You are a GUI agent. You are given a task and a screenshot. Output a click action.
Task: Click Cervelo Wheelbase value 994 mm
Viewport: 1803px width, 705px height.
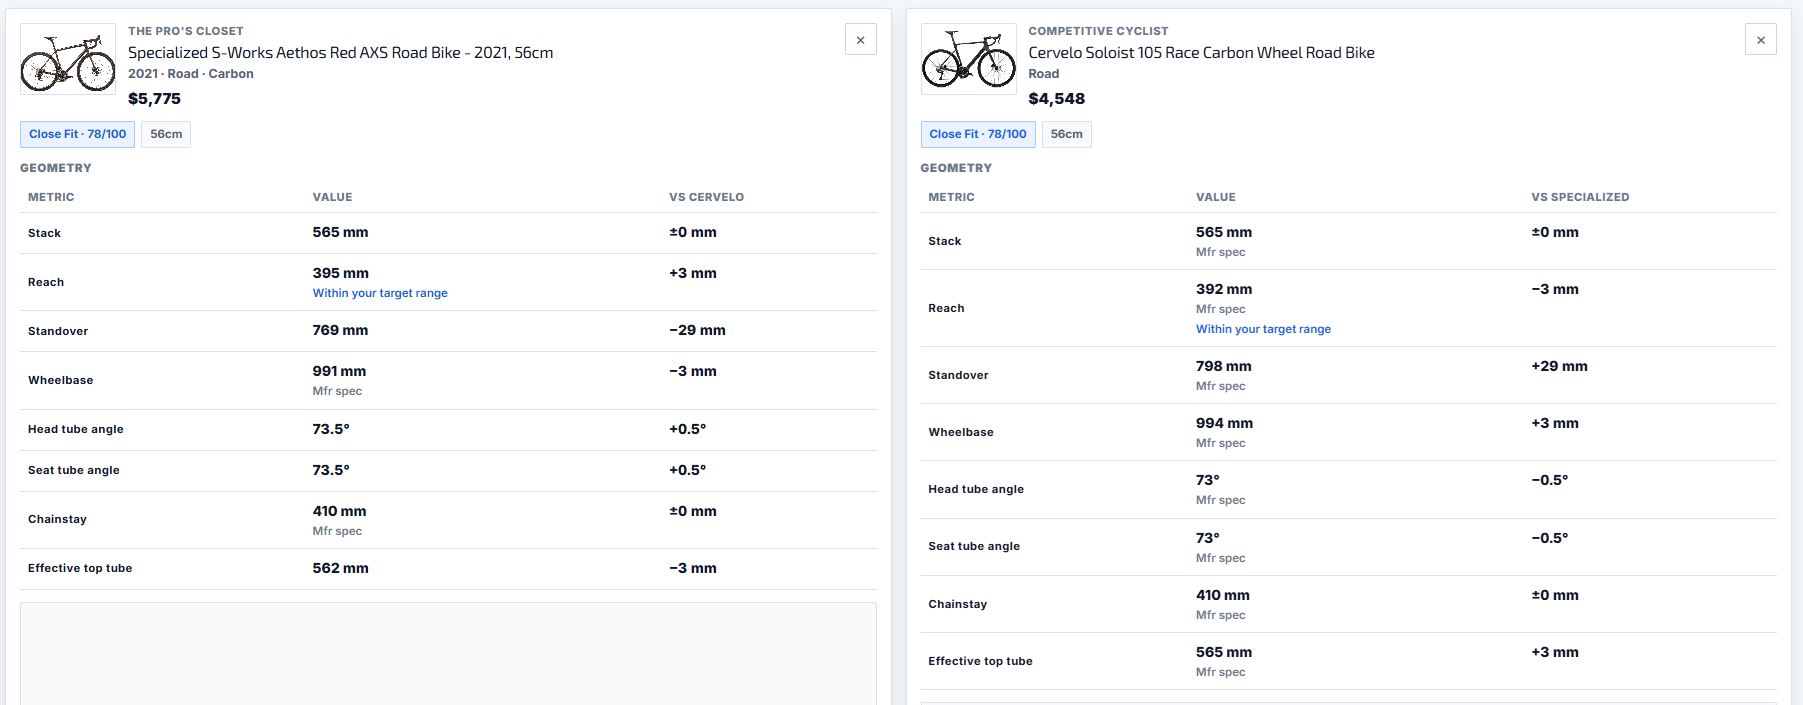point(1224,423)
